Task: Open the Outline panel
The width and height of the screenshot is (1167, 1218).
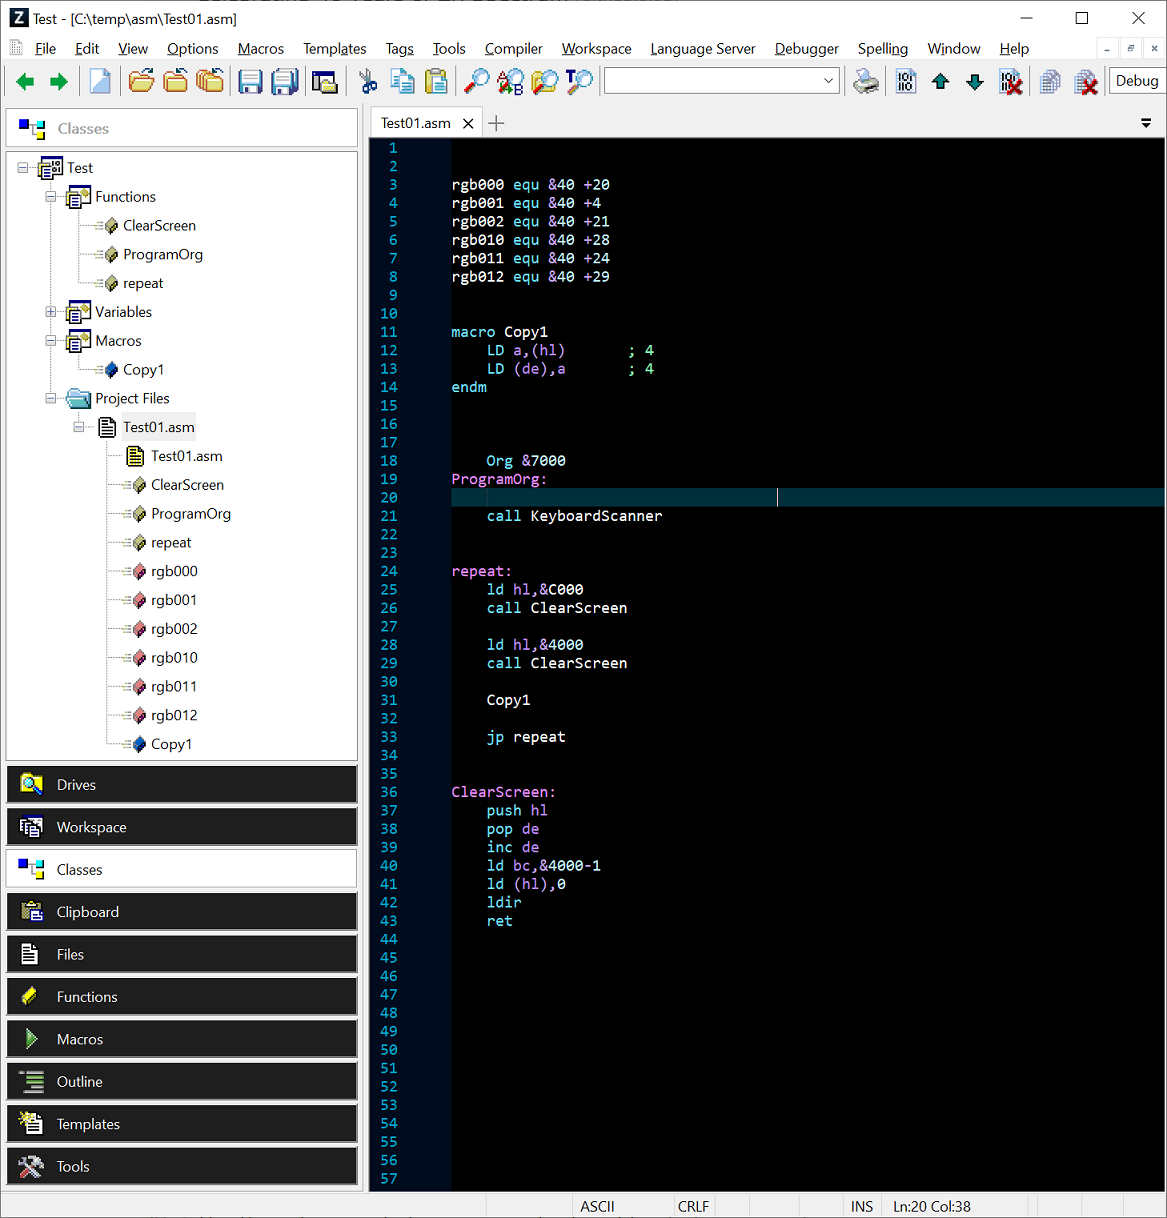Action: coord(182,1082)
